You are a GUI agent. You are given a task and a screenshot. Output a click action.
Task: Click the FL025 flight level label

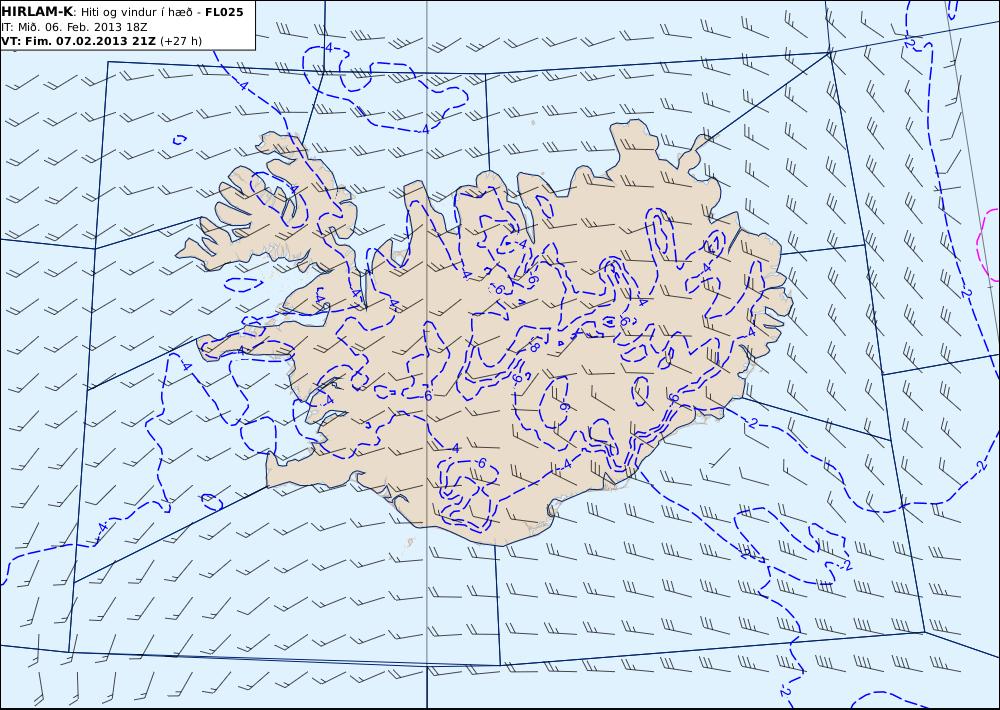(224, 12)
